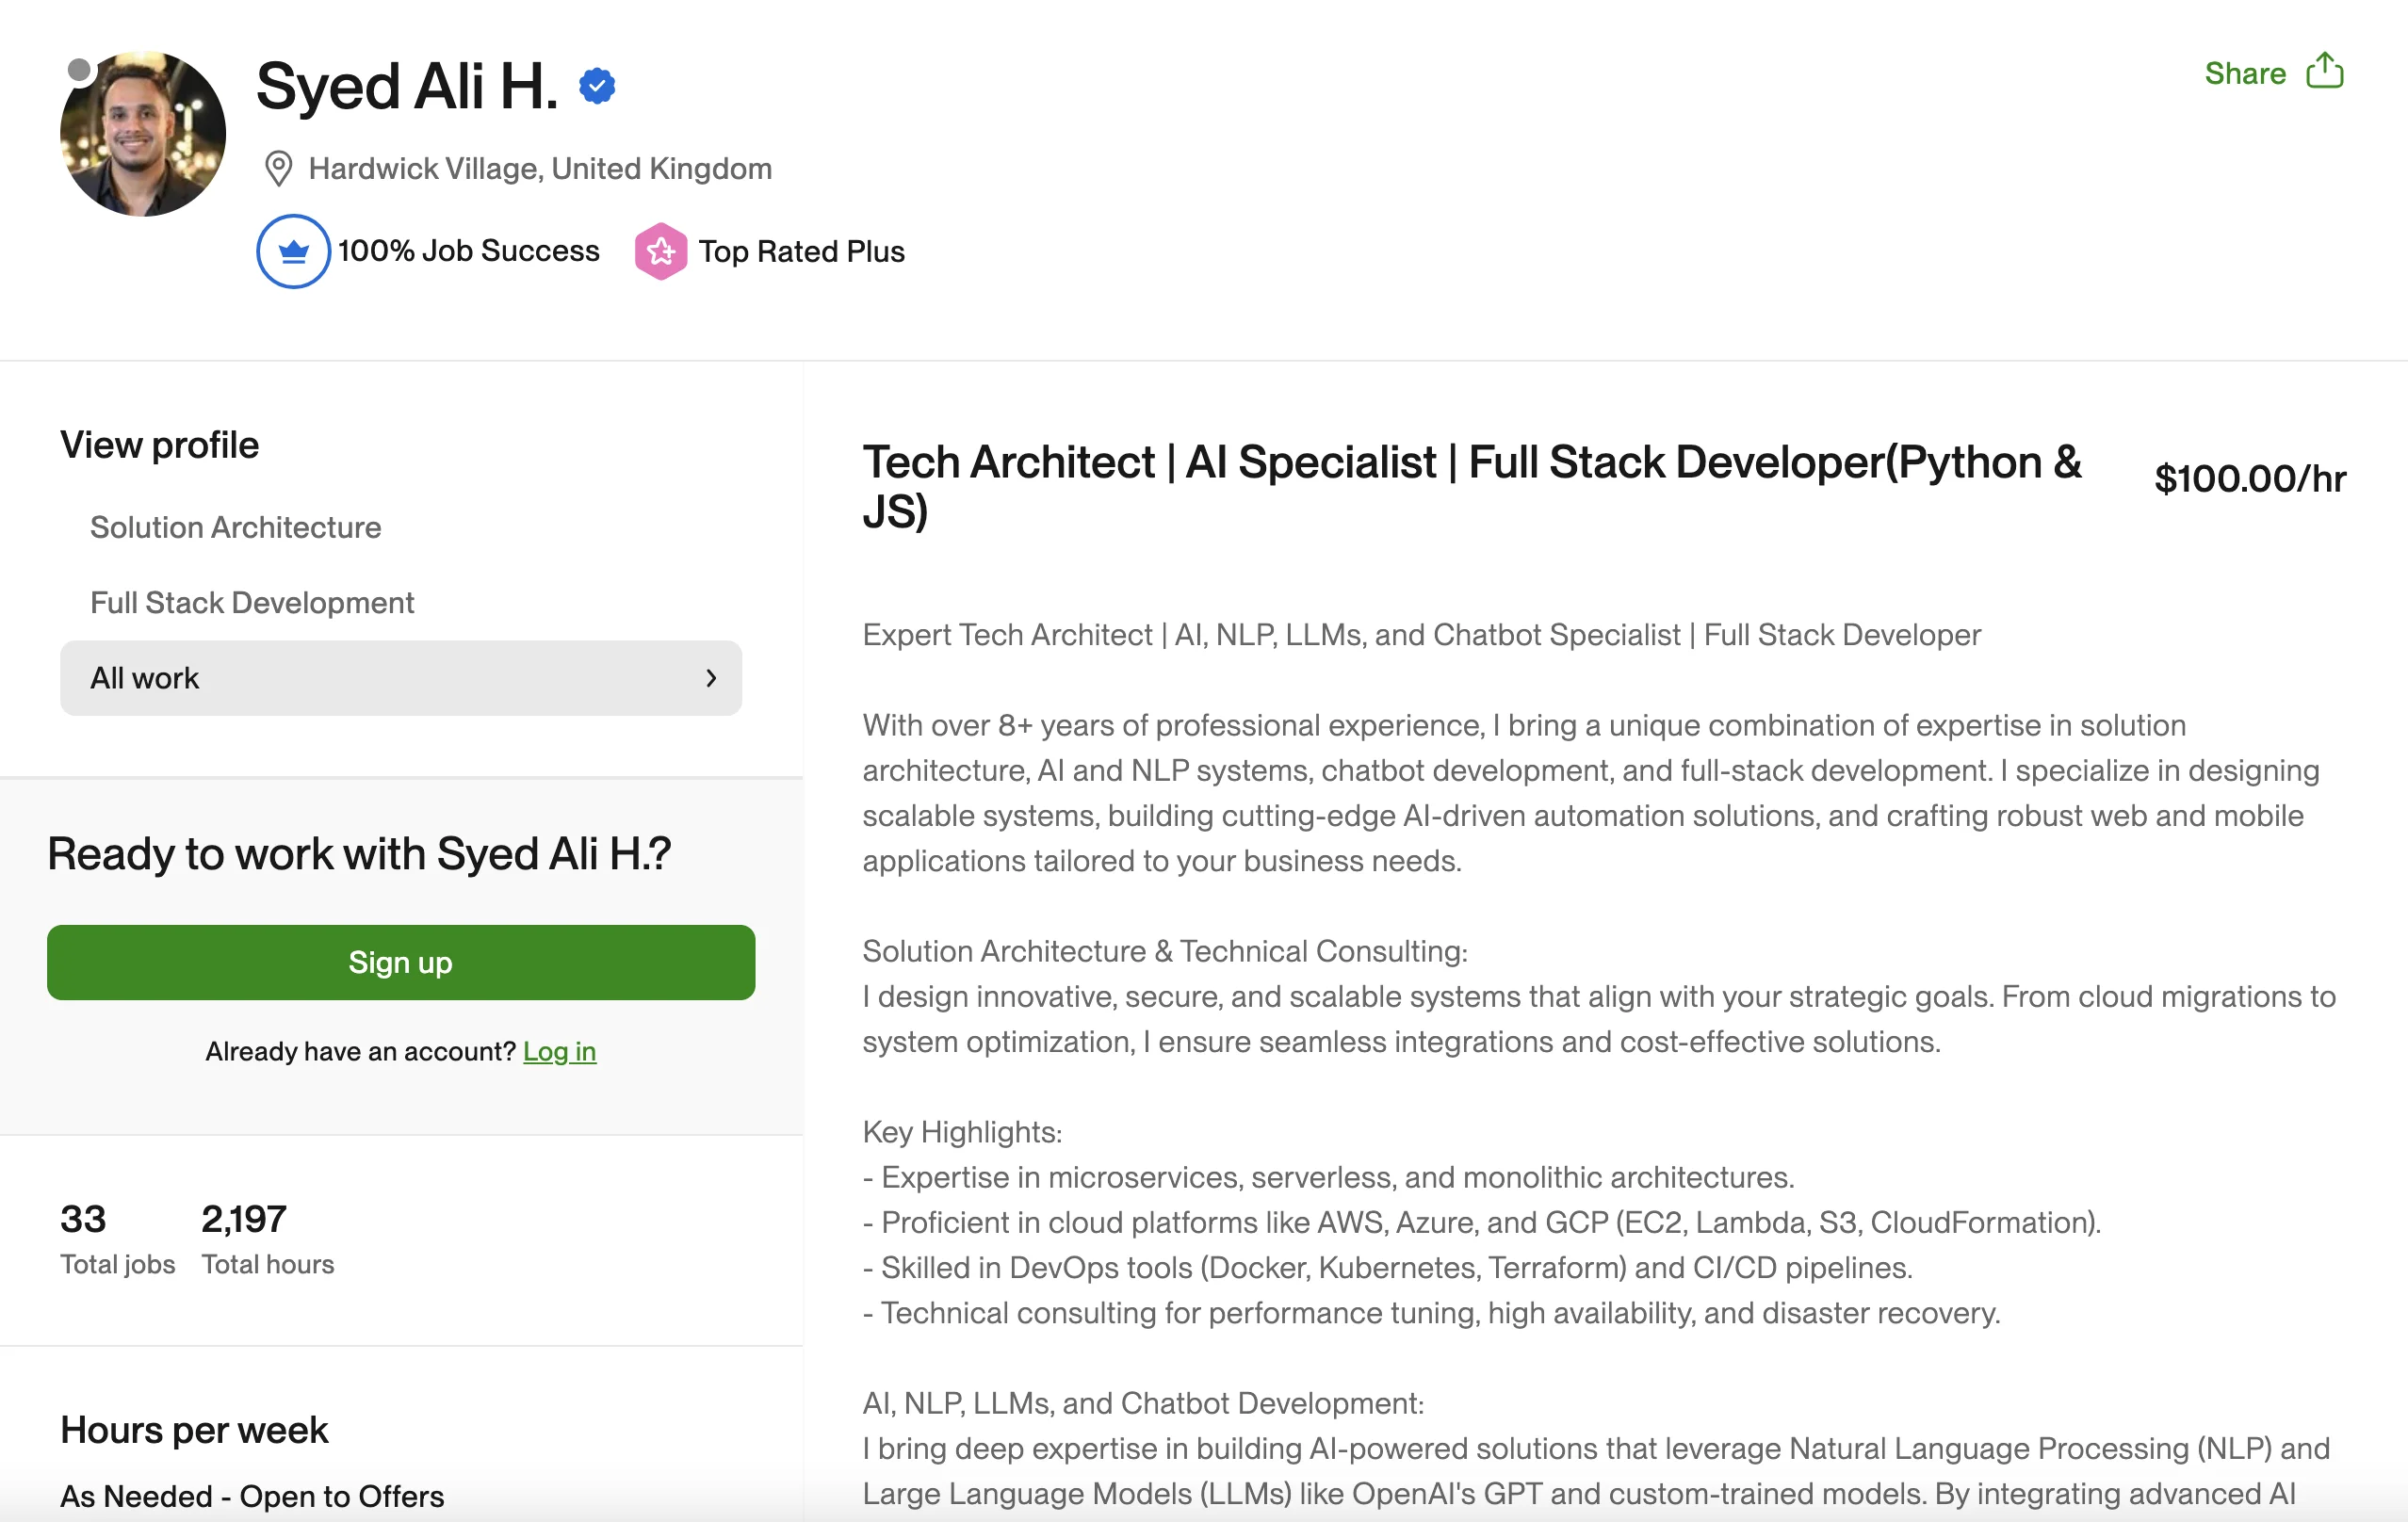Viewport: 2408px width, 1522px height.
Task: Select the All work profile item
Action: click(x=401, y=678)
